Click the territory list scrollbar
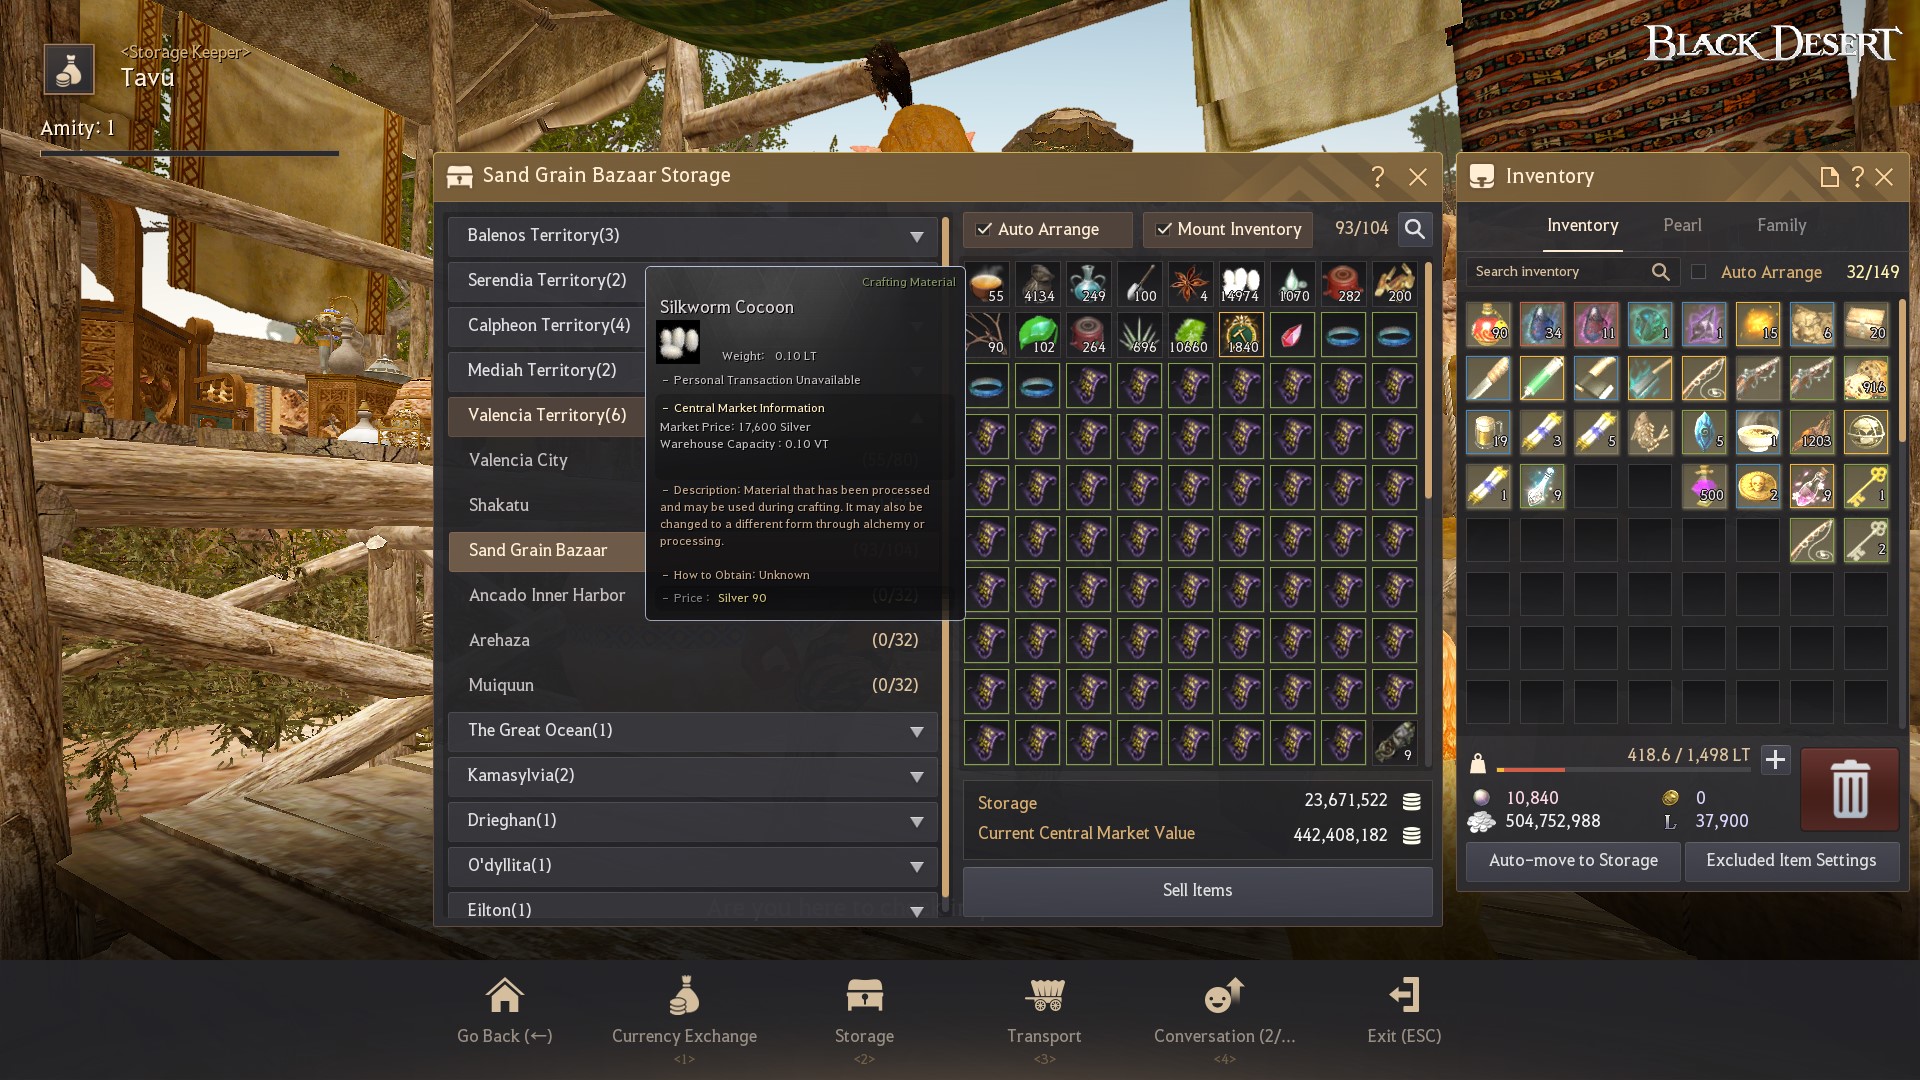1920x1080 pixels. point(945,557)
